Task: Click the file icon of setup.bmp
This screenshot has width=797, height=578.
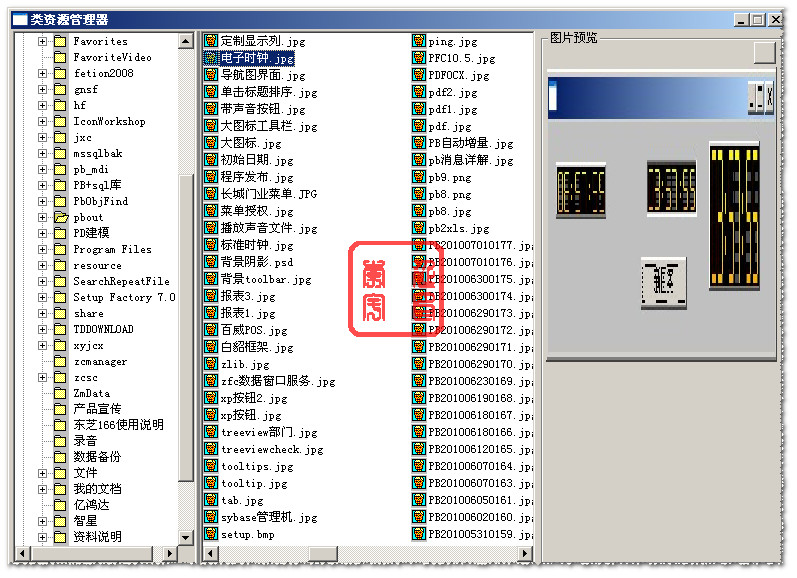Action: coord(211,534)
